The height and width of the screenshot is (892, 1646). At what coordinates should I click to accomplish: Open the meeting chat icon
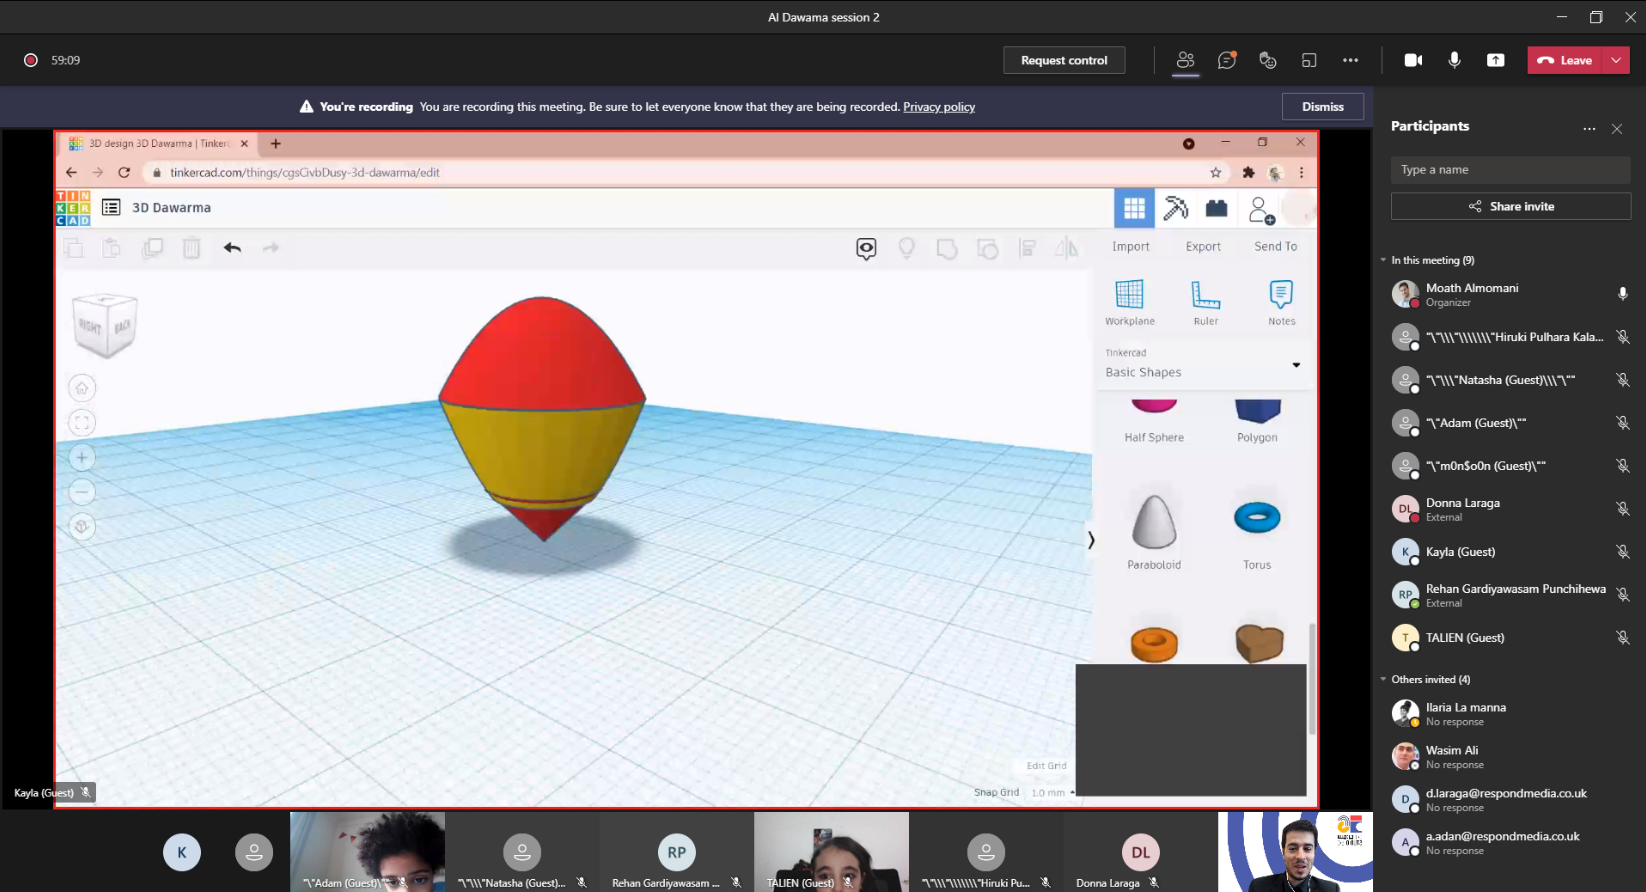[x=1227, y=60]
